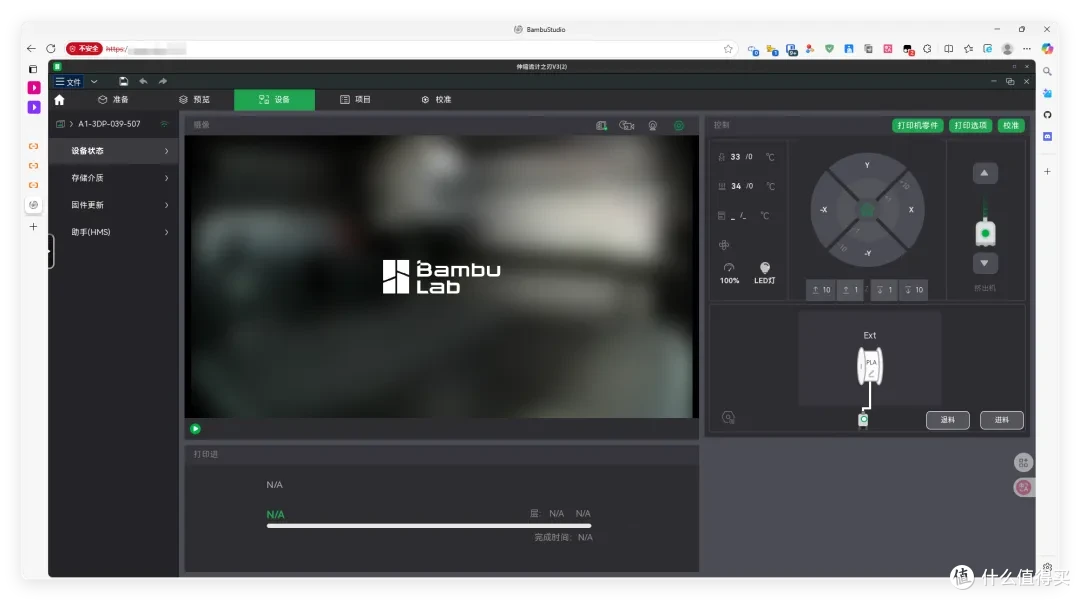Open the webcam settings icon above the video
Image resolution: width=1080 pixels, height=600 pixels.
click(x=652, y=125)
